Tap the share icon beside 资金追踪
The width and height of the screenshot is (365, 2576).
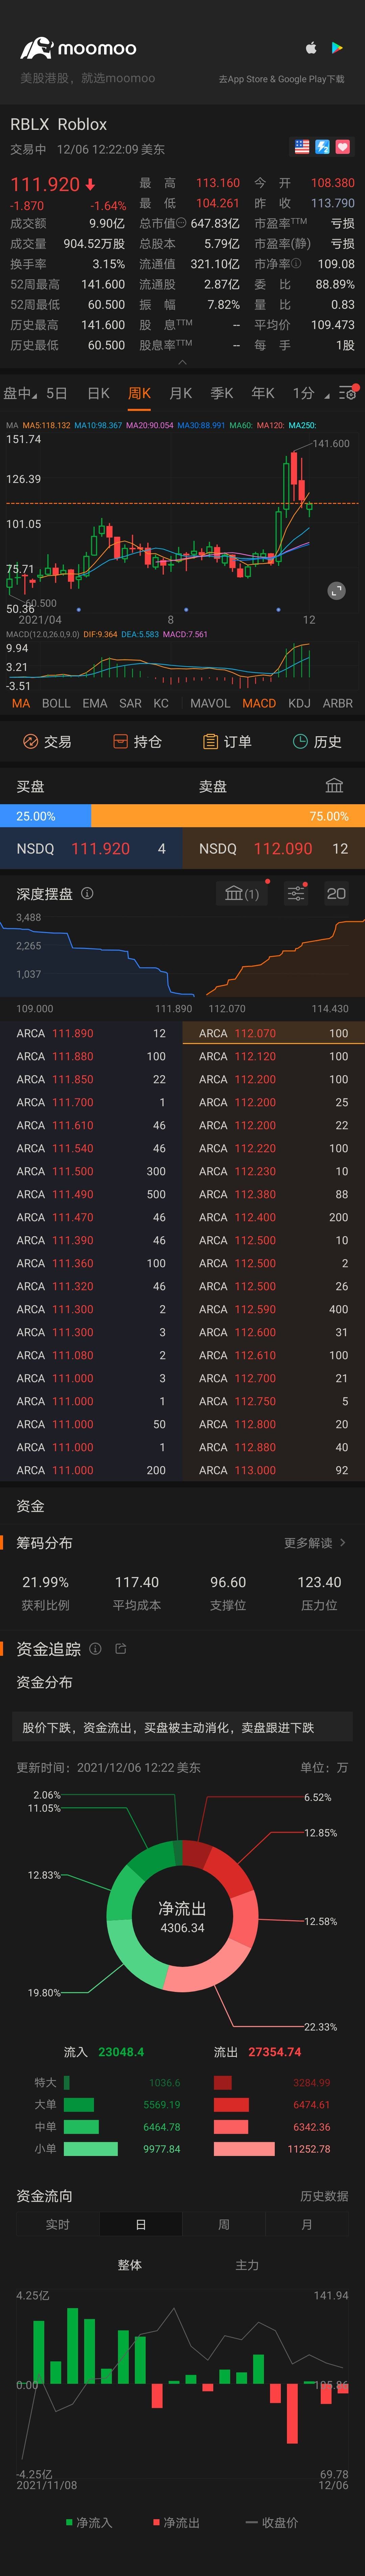(121, 1649)
